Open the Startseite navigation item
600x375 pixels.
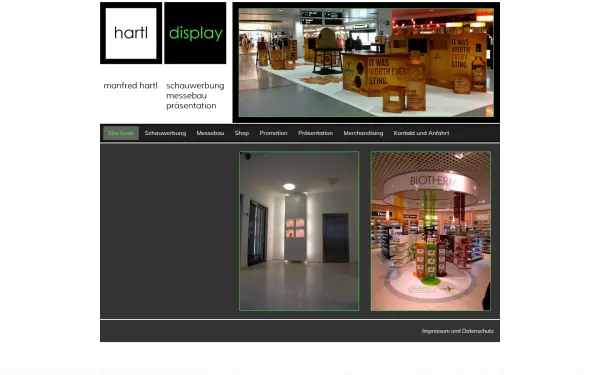tap(121, 133)
